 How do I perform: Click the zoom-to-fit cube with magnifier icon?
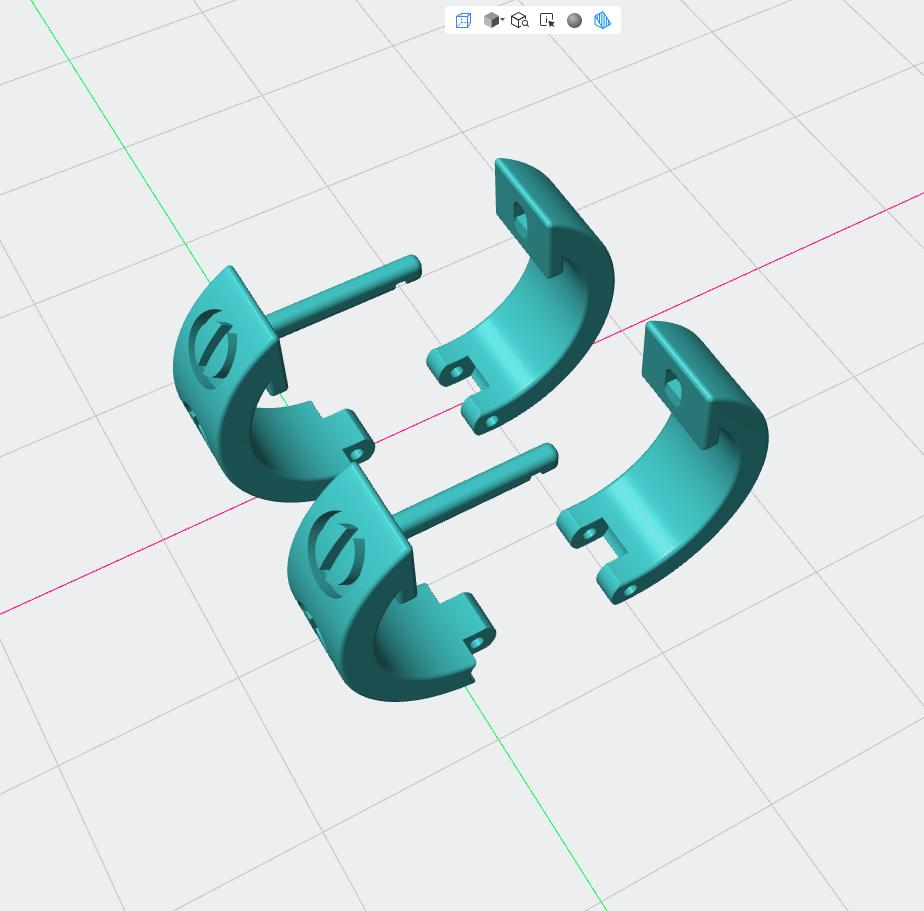point(519,21)
